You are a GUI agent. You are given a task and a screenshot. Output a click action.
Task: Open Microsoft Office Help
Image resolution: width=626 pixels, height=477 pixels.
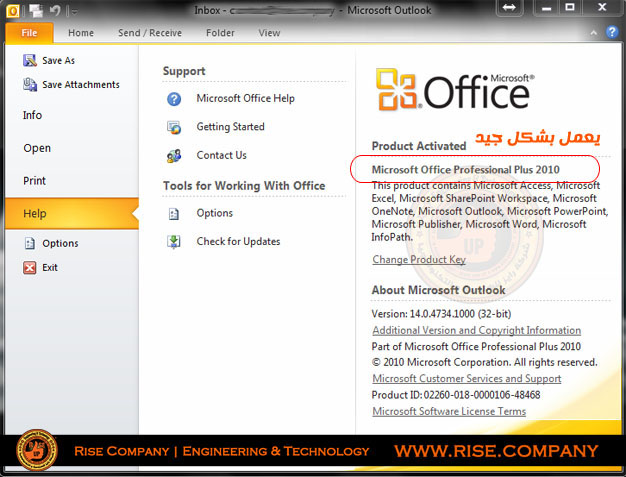(x=246, y=99)
